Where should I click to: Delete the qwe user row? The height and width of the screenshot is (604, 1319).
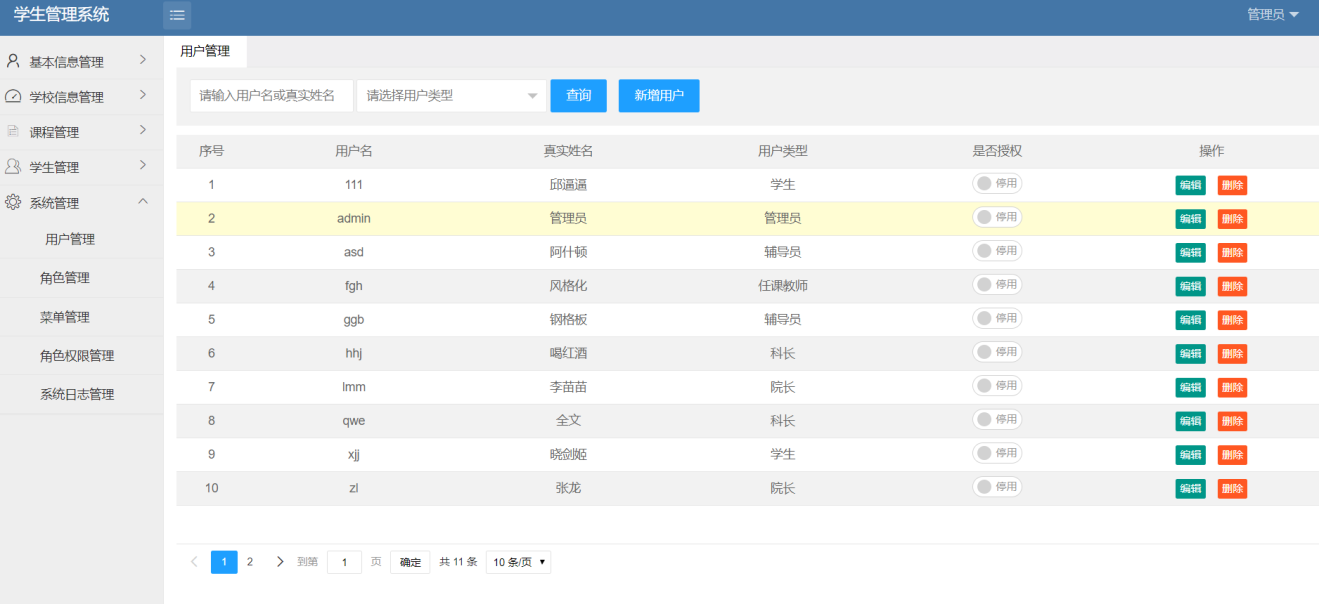pos(1232,421)
